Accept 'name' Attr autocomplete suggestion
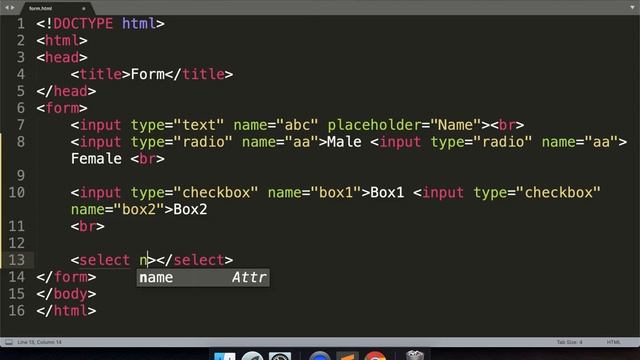The image size is (640, 360). click(203, 278)
